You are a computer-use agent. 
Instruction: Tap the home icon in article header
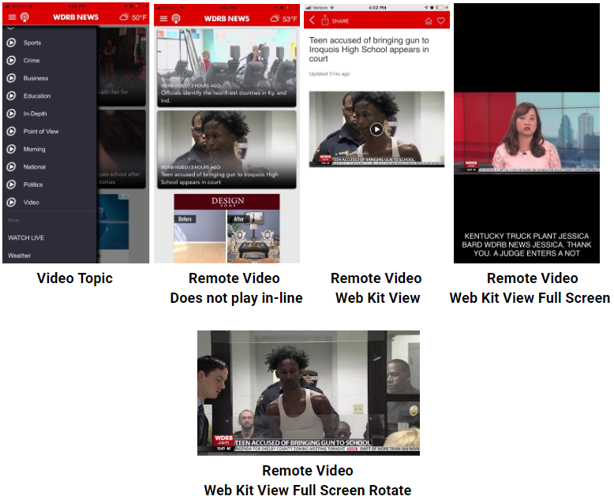pyautogui.click(x=429, y=21)
